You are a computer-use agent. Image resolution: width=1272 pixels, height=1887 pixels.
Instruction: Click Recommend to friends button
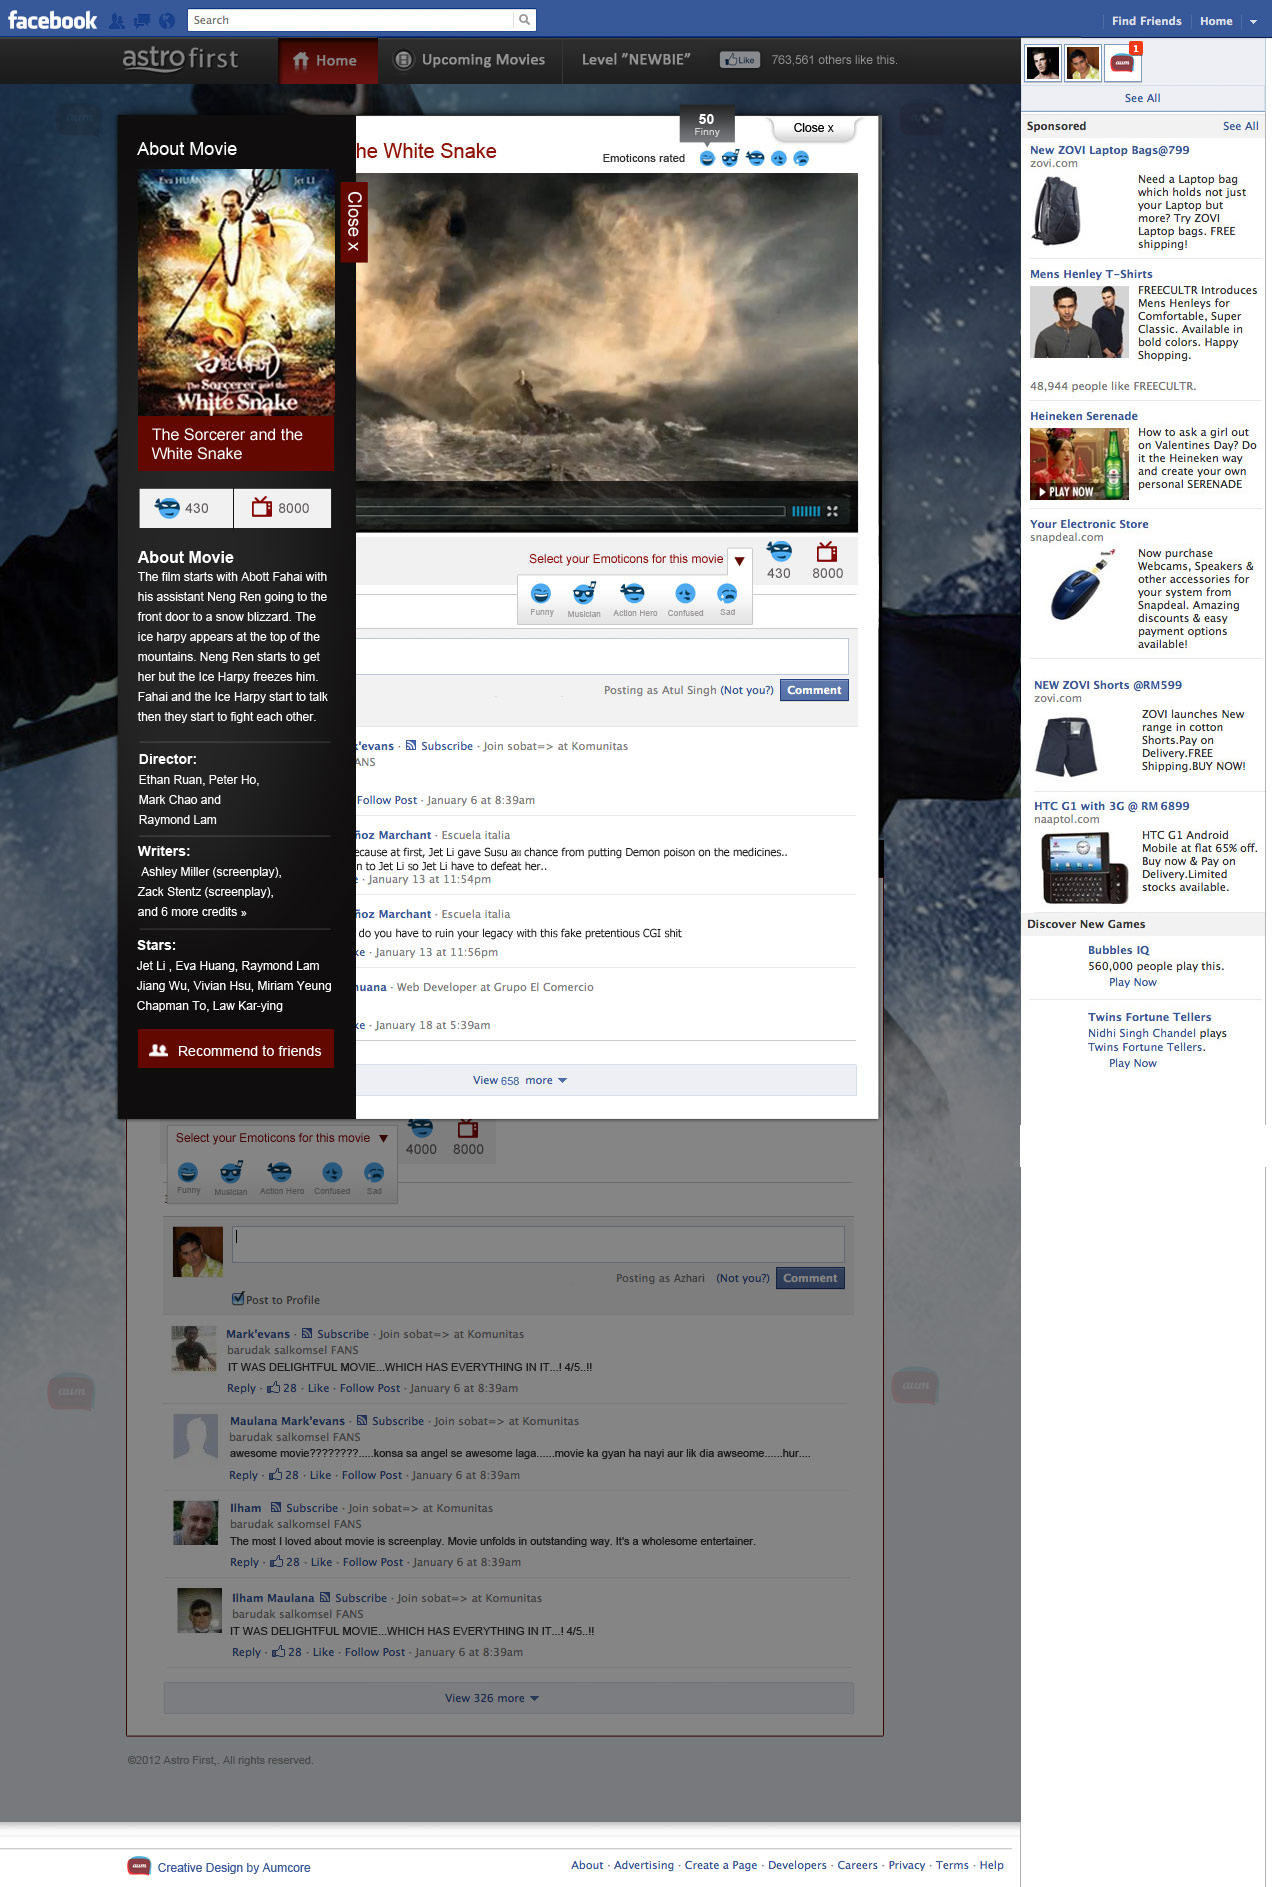[236, 1050]
